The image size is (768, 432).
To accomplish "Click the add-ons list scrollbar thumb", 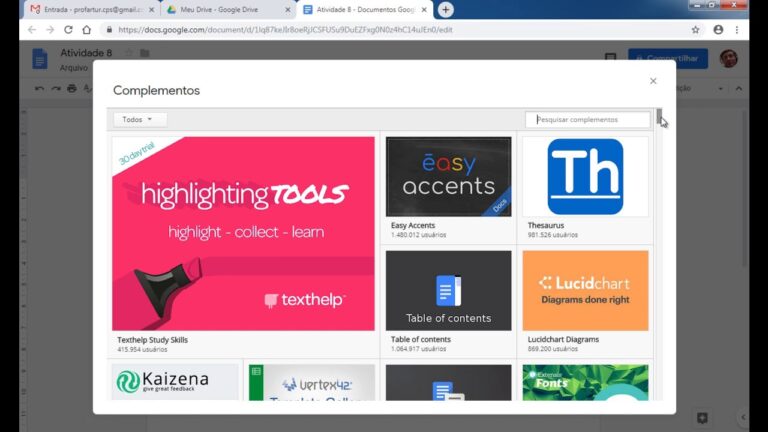I will [x=659, y=117].
